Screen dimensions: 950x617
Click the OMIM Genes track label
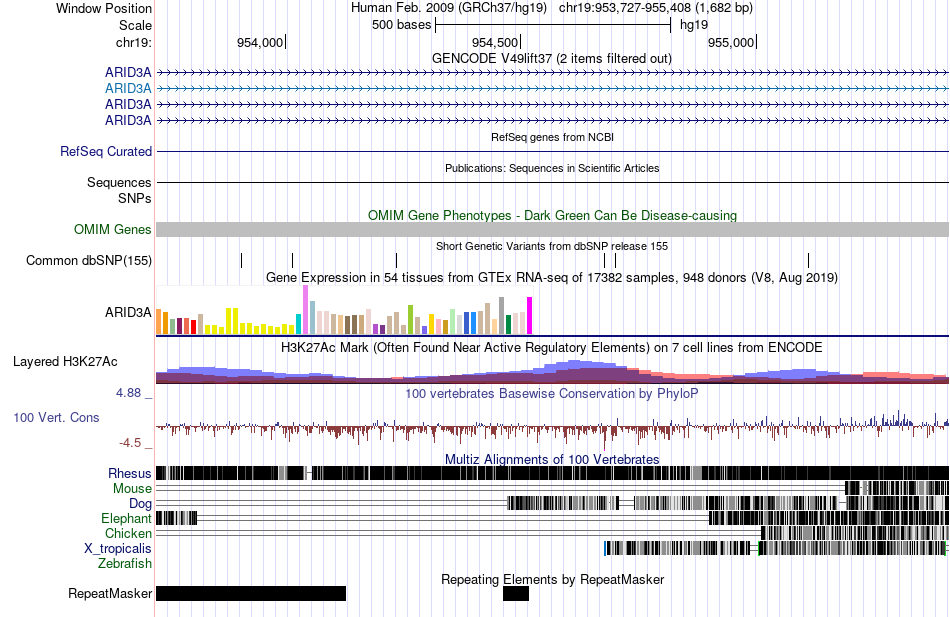point(113,230)
